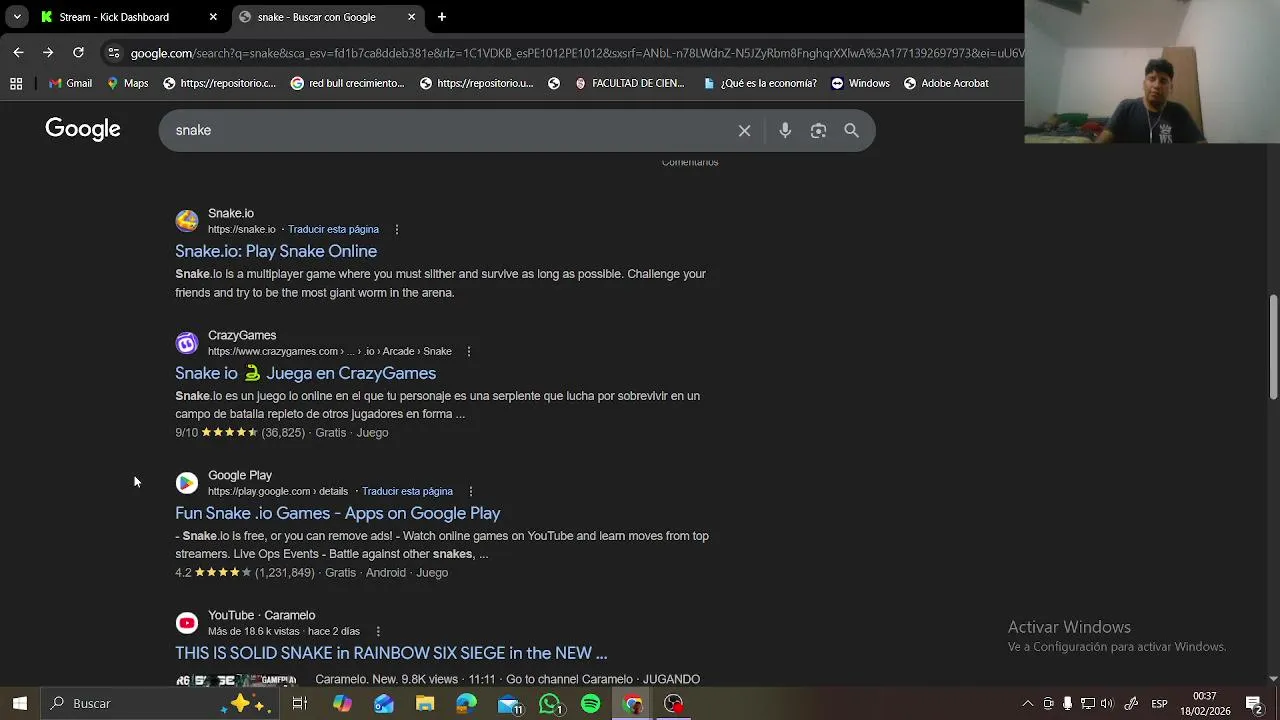Click the Snake.io result favicon

coord(187,221)
